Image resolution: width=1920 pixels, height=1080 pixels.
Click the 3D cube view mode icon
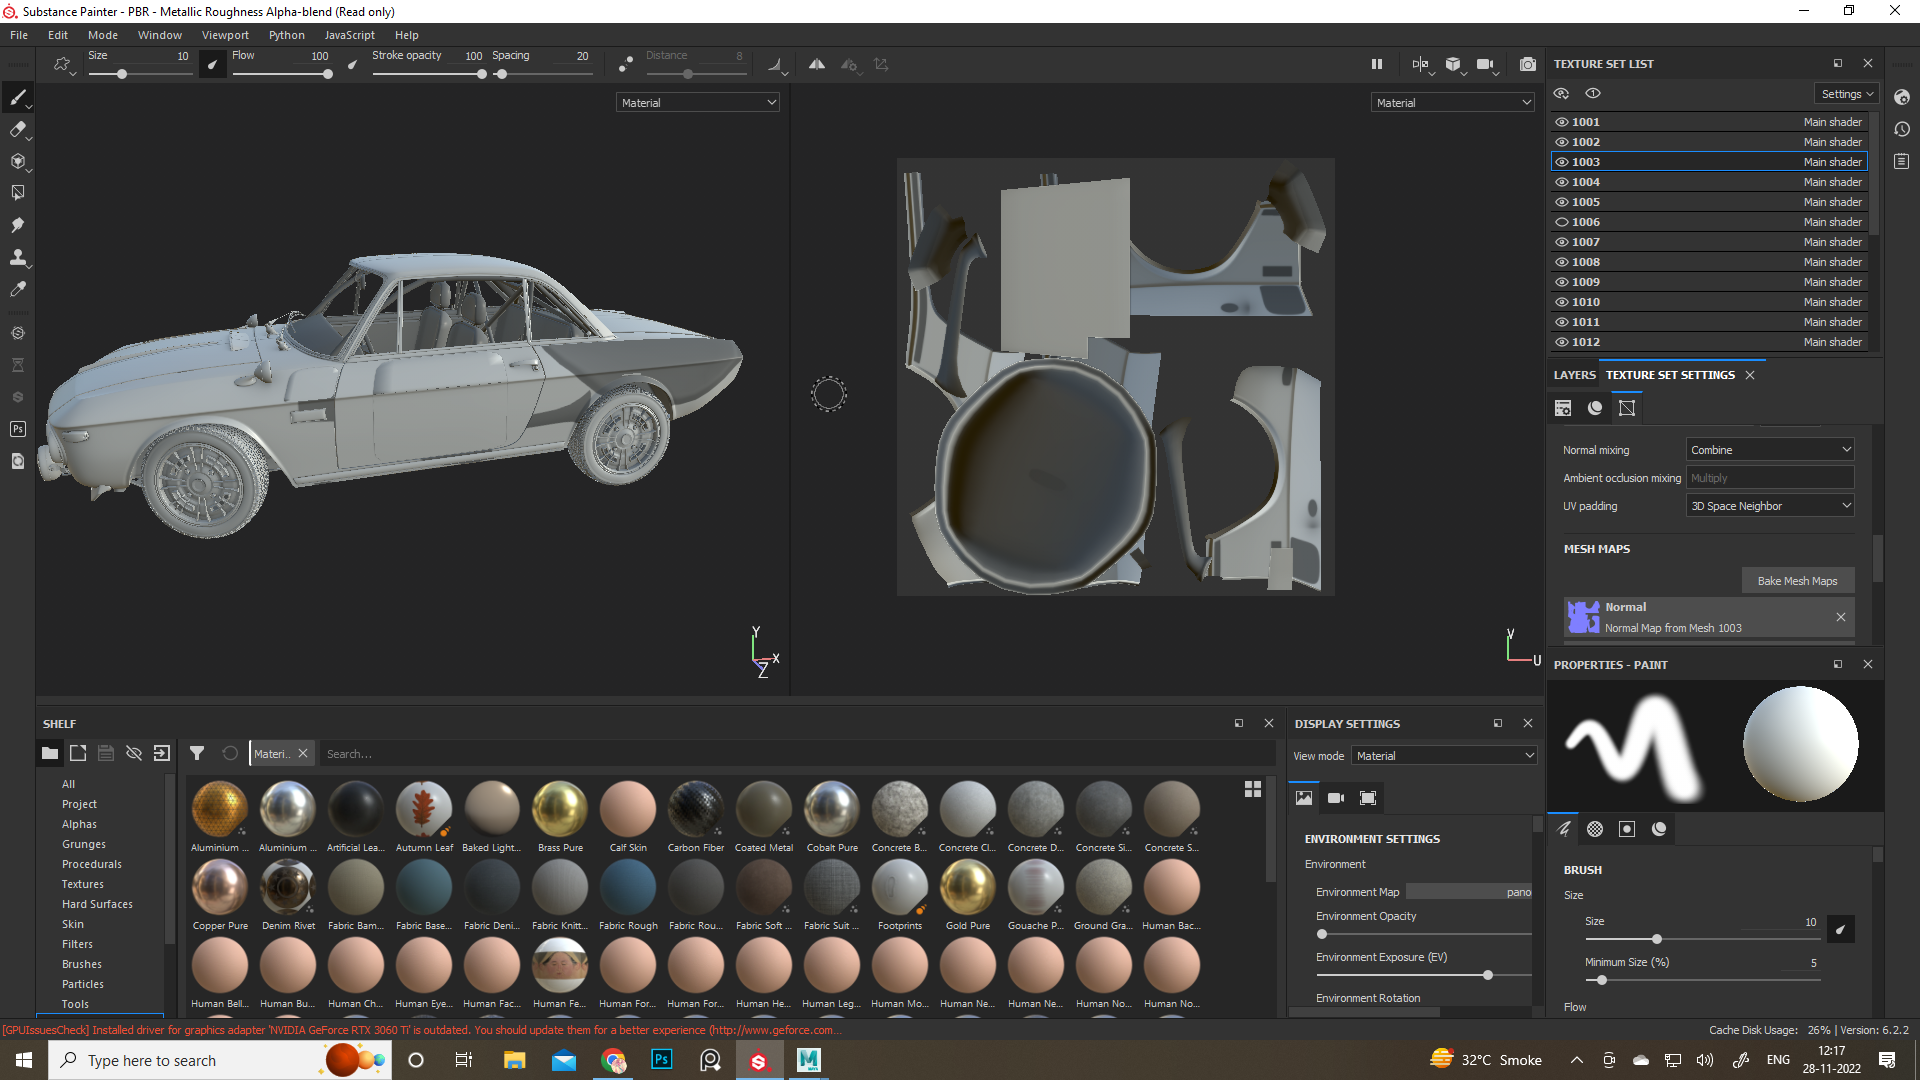1453,64
